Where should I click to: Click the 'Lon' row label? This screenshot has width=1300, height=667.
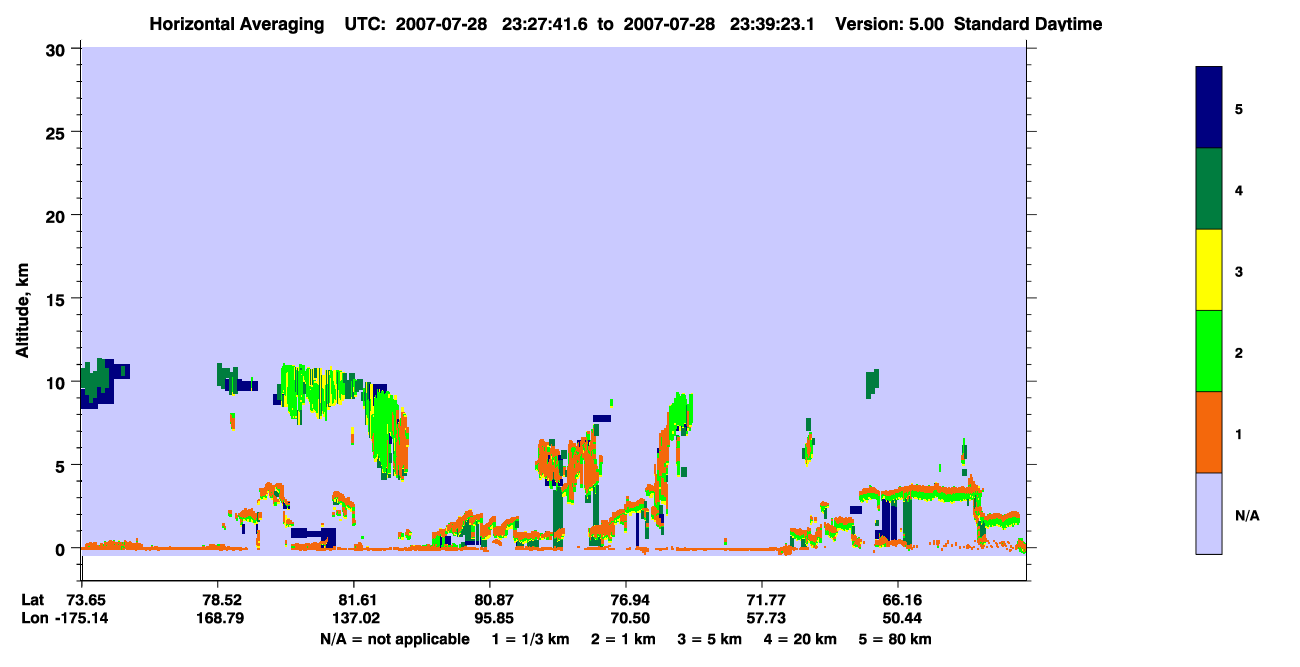pyautogui.click(x=33, y=618)
